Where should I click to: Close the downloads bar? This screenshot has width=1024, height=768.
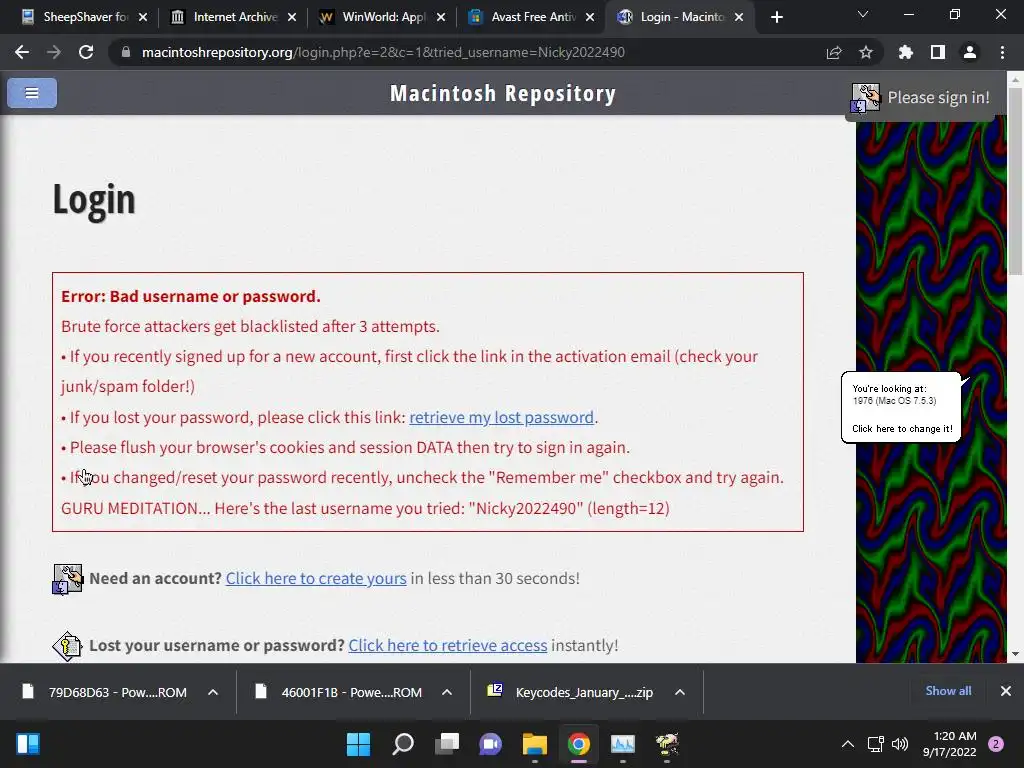pos(1006,691)
